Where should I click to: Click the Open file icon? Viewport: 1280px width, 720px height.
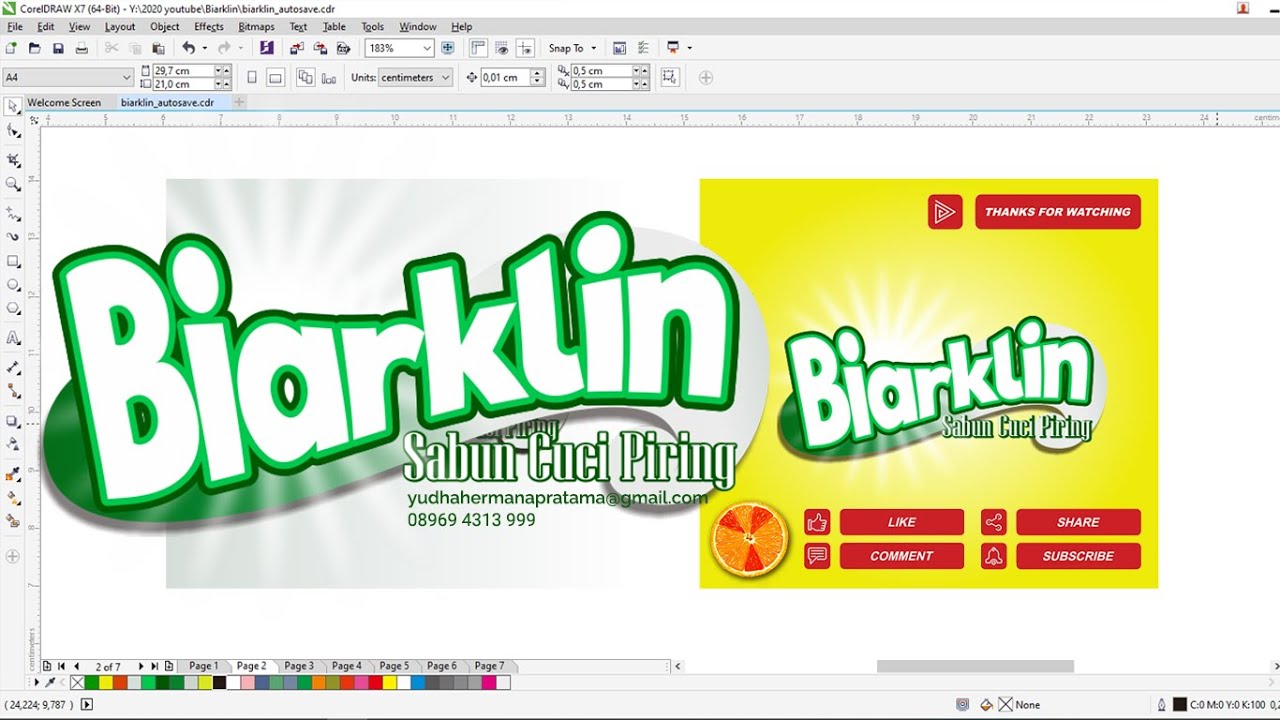point(35,48)
